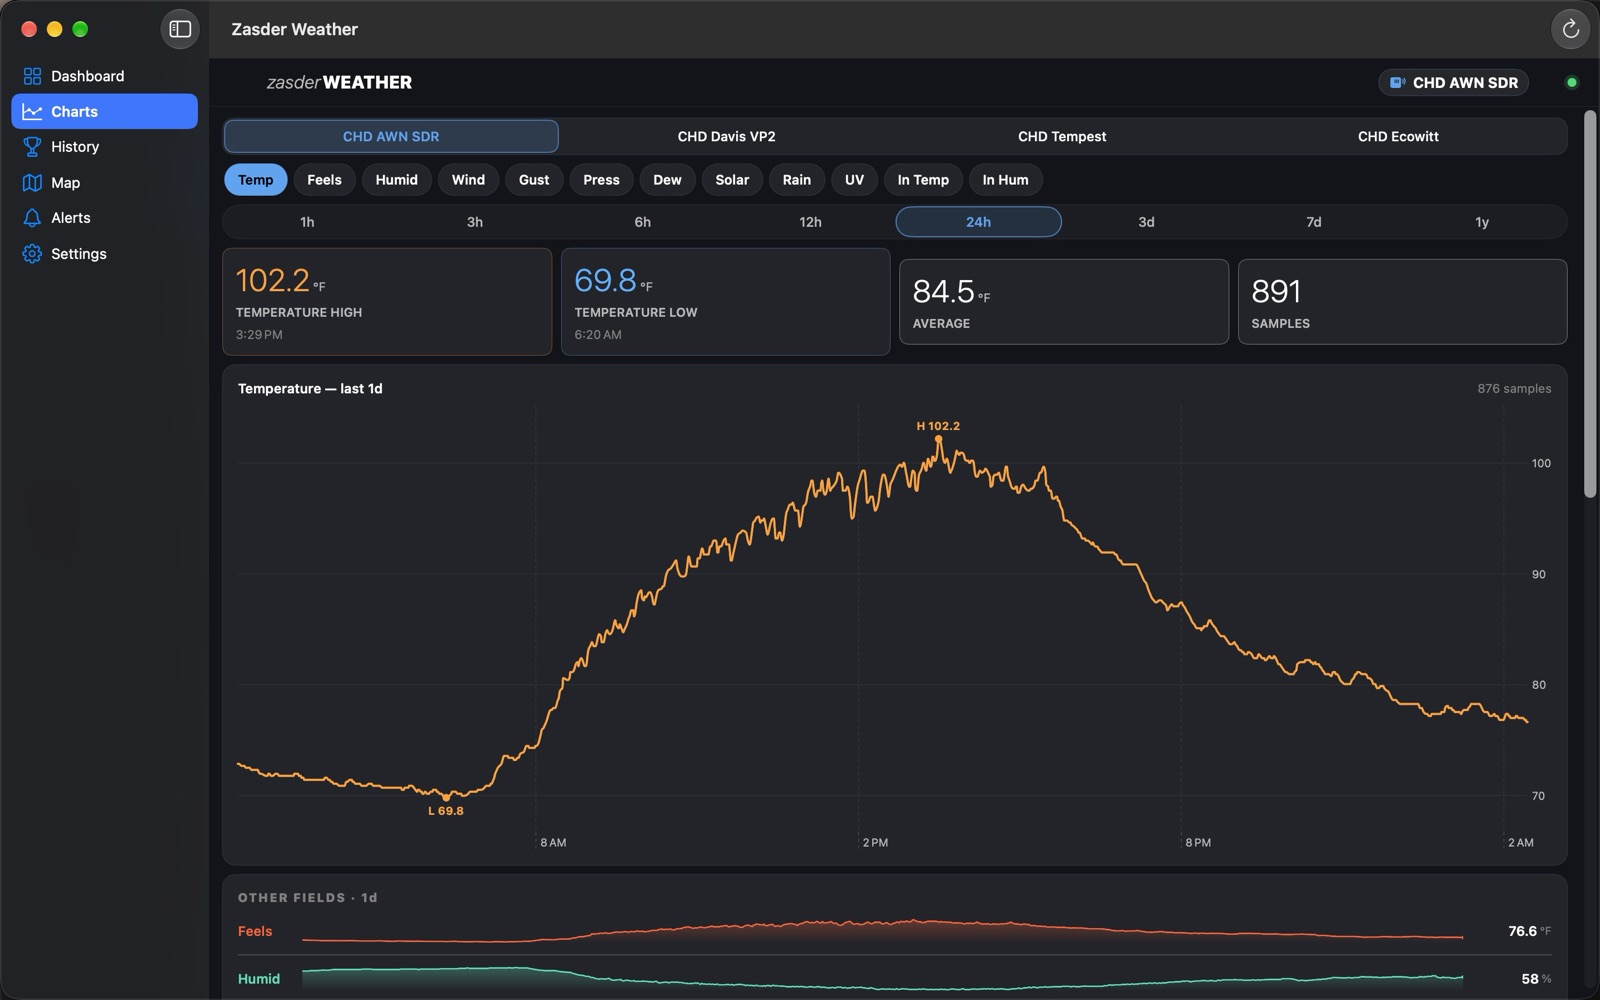Set time range to 3h
Viewport: 1600px width, 1000px height.
pos(475,222)
